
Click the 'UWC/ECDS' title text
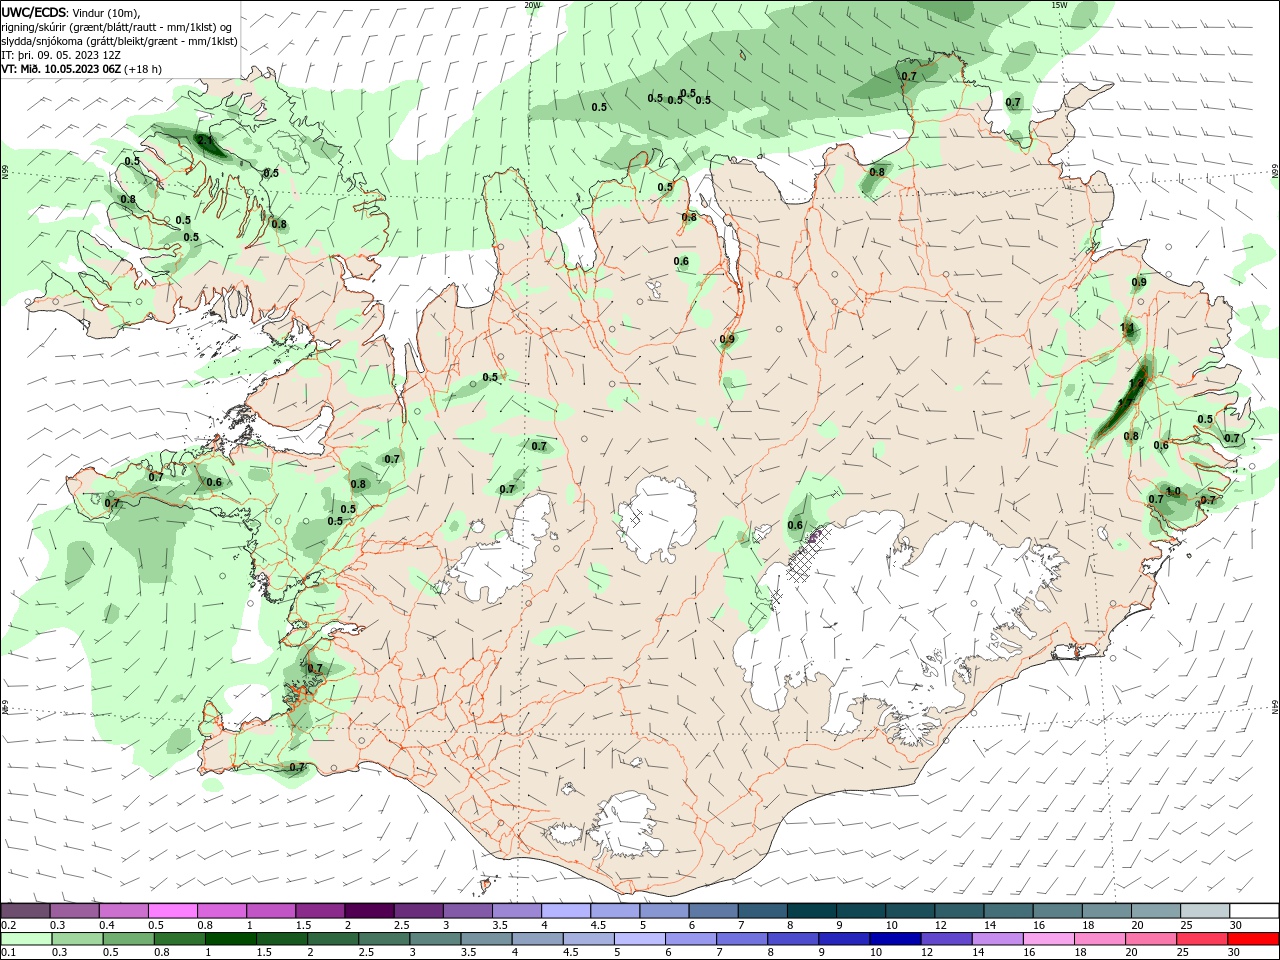coord(34,12)
